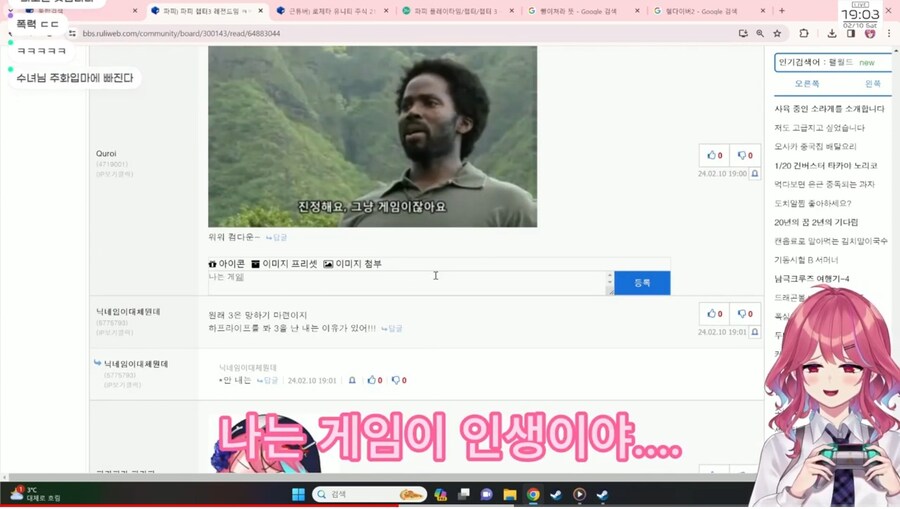The height and width of the screenshot is (509, 900).
Task: Click the 인기검색어 search box in the sidebar
Action: click(832, 63)
